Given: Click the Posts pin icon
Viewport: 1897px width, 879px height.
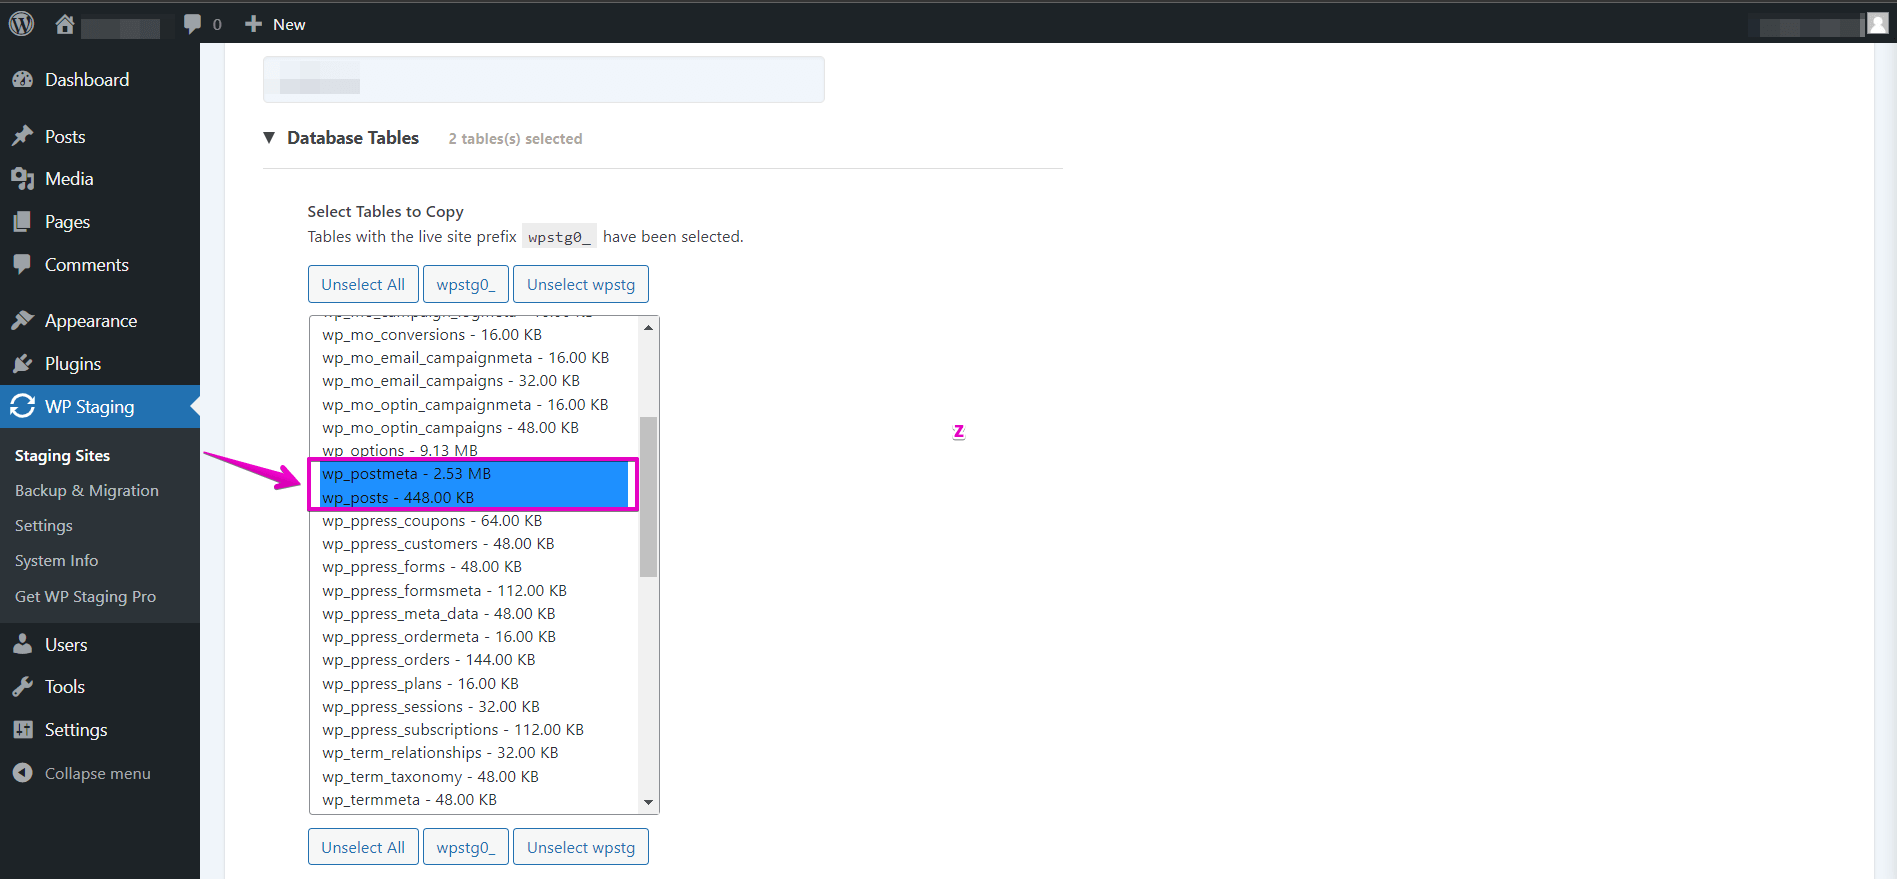Looking at the screenshot, I should [23, 136].
